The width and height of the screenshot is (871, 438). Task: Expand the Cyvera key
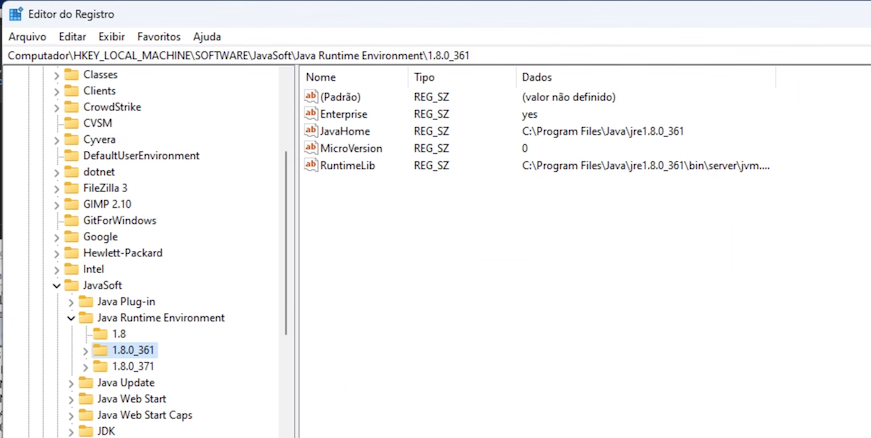click(x=57, y=140)
